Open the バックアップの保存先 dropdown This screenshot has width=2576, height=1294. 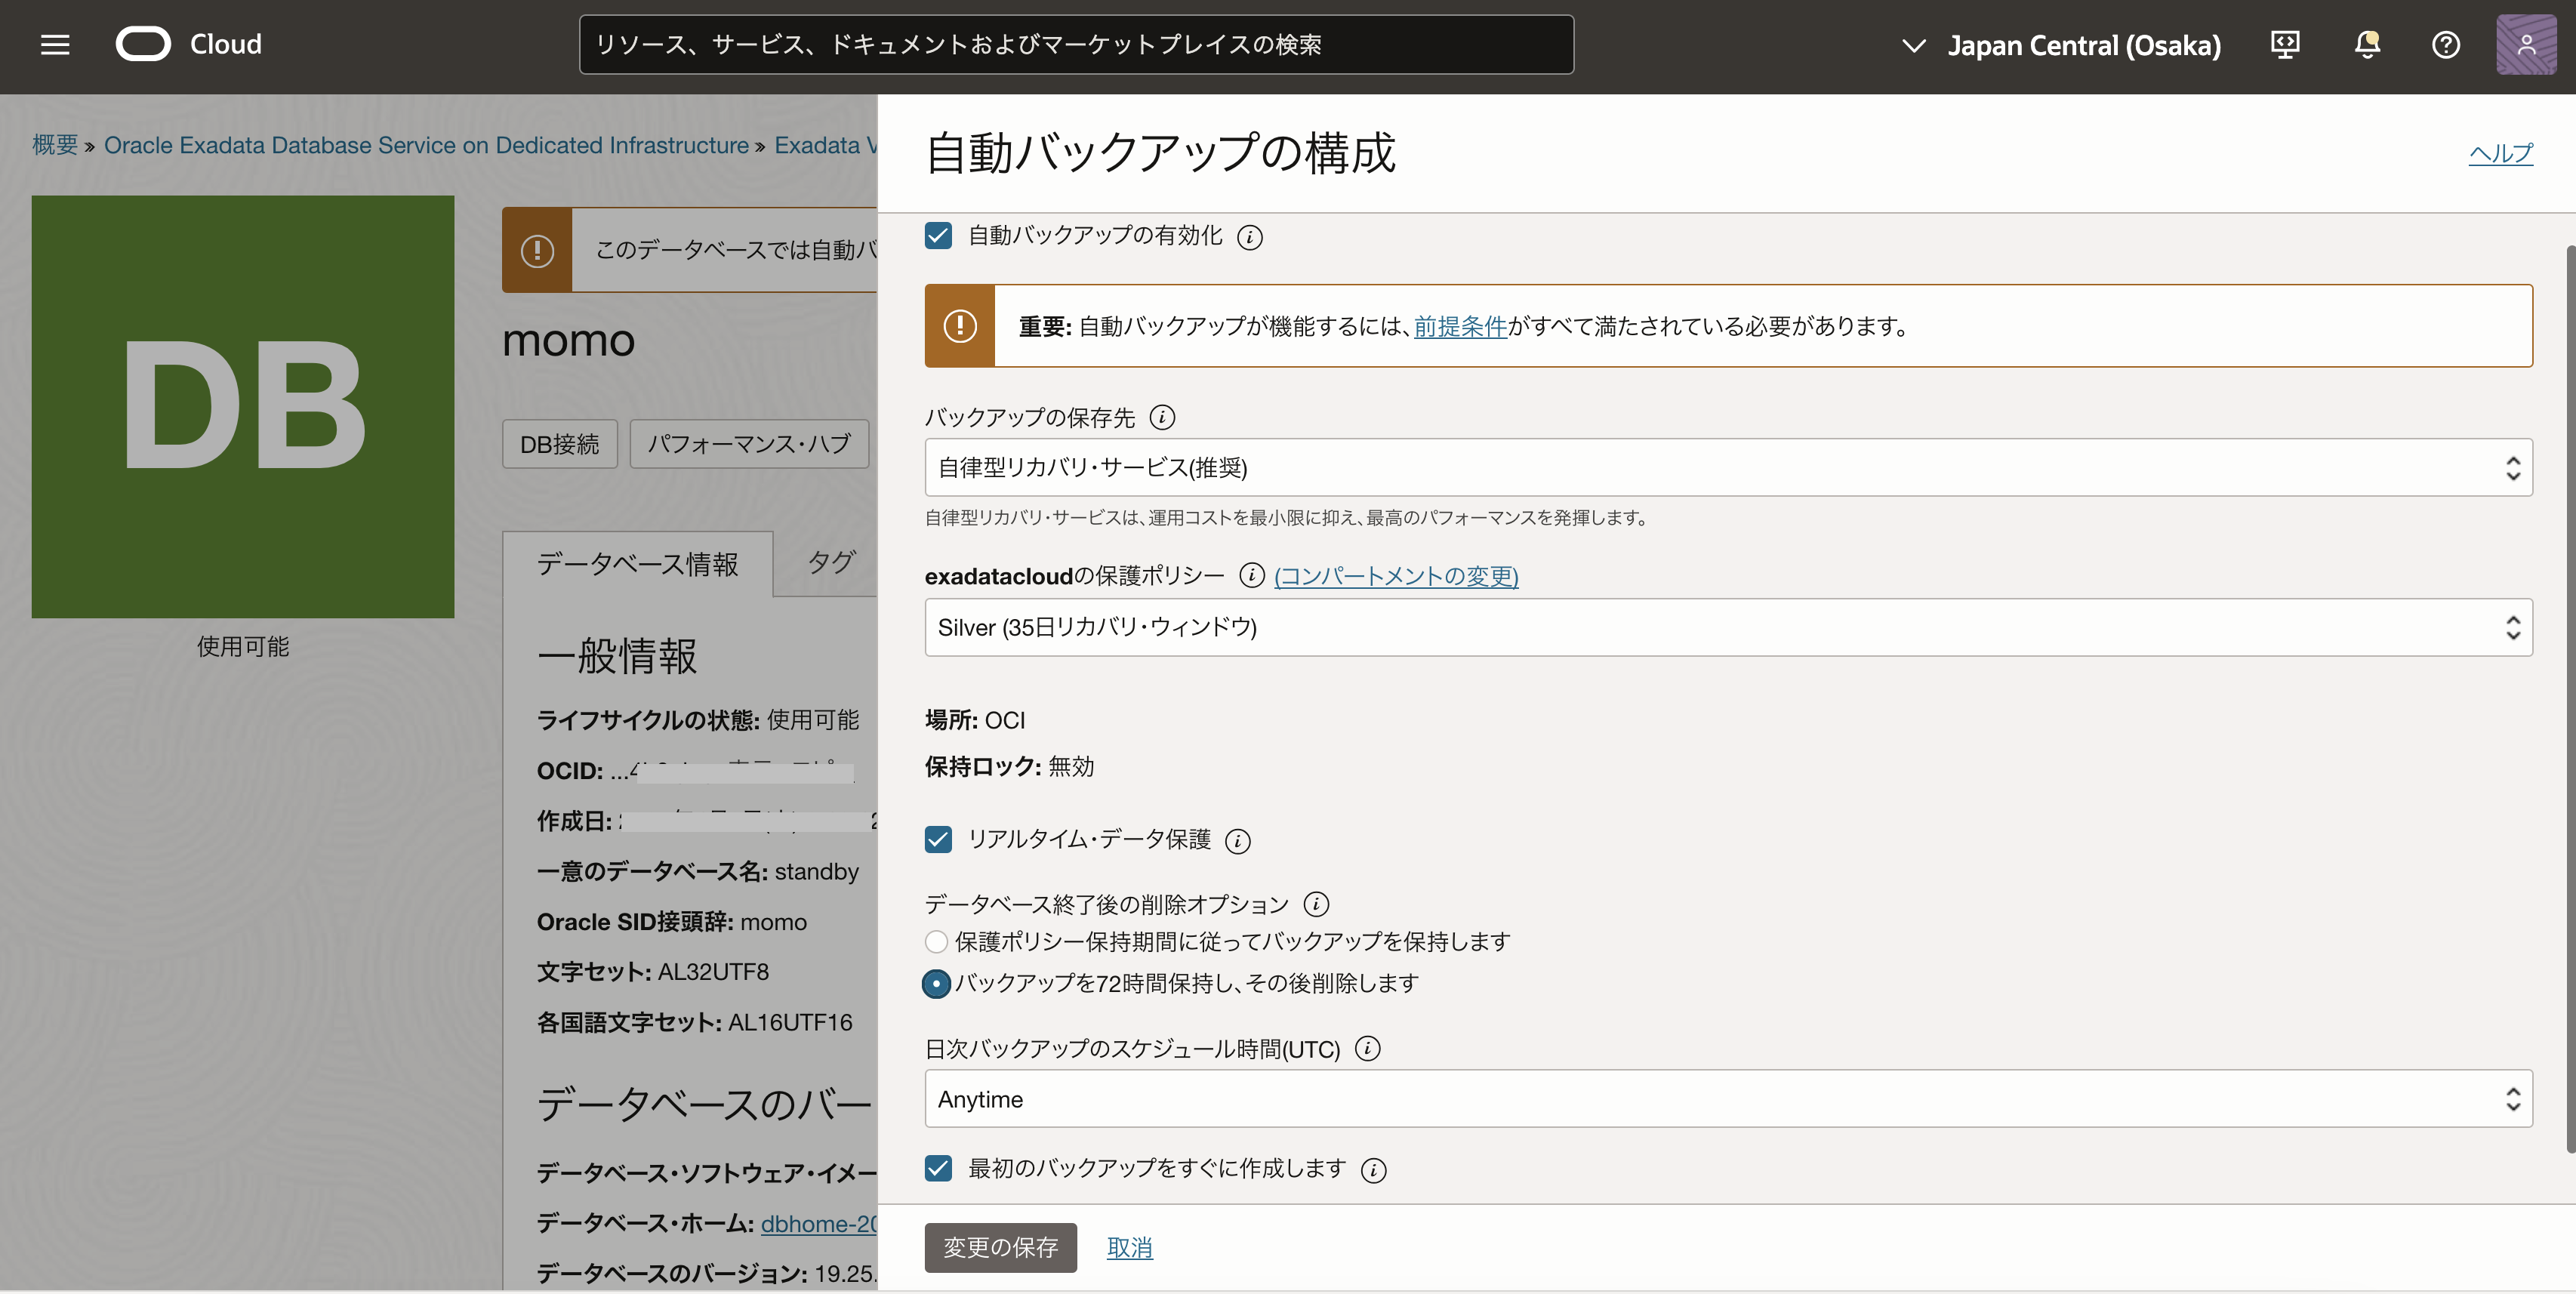1727,467
